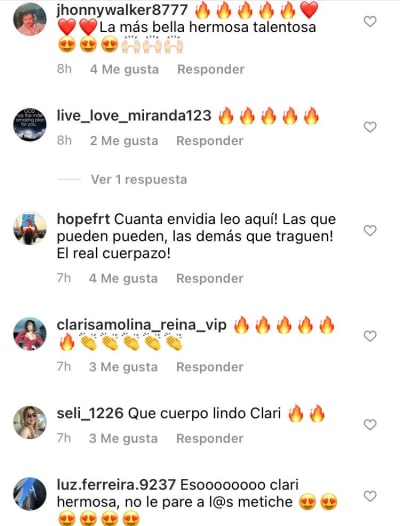This screenshot has width=400, height=526.
Task: Like hopefrt's comment using heart icon
Action: pyautogui.click(x=370, y=230)
